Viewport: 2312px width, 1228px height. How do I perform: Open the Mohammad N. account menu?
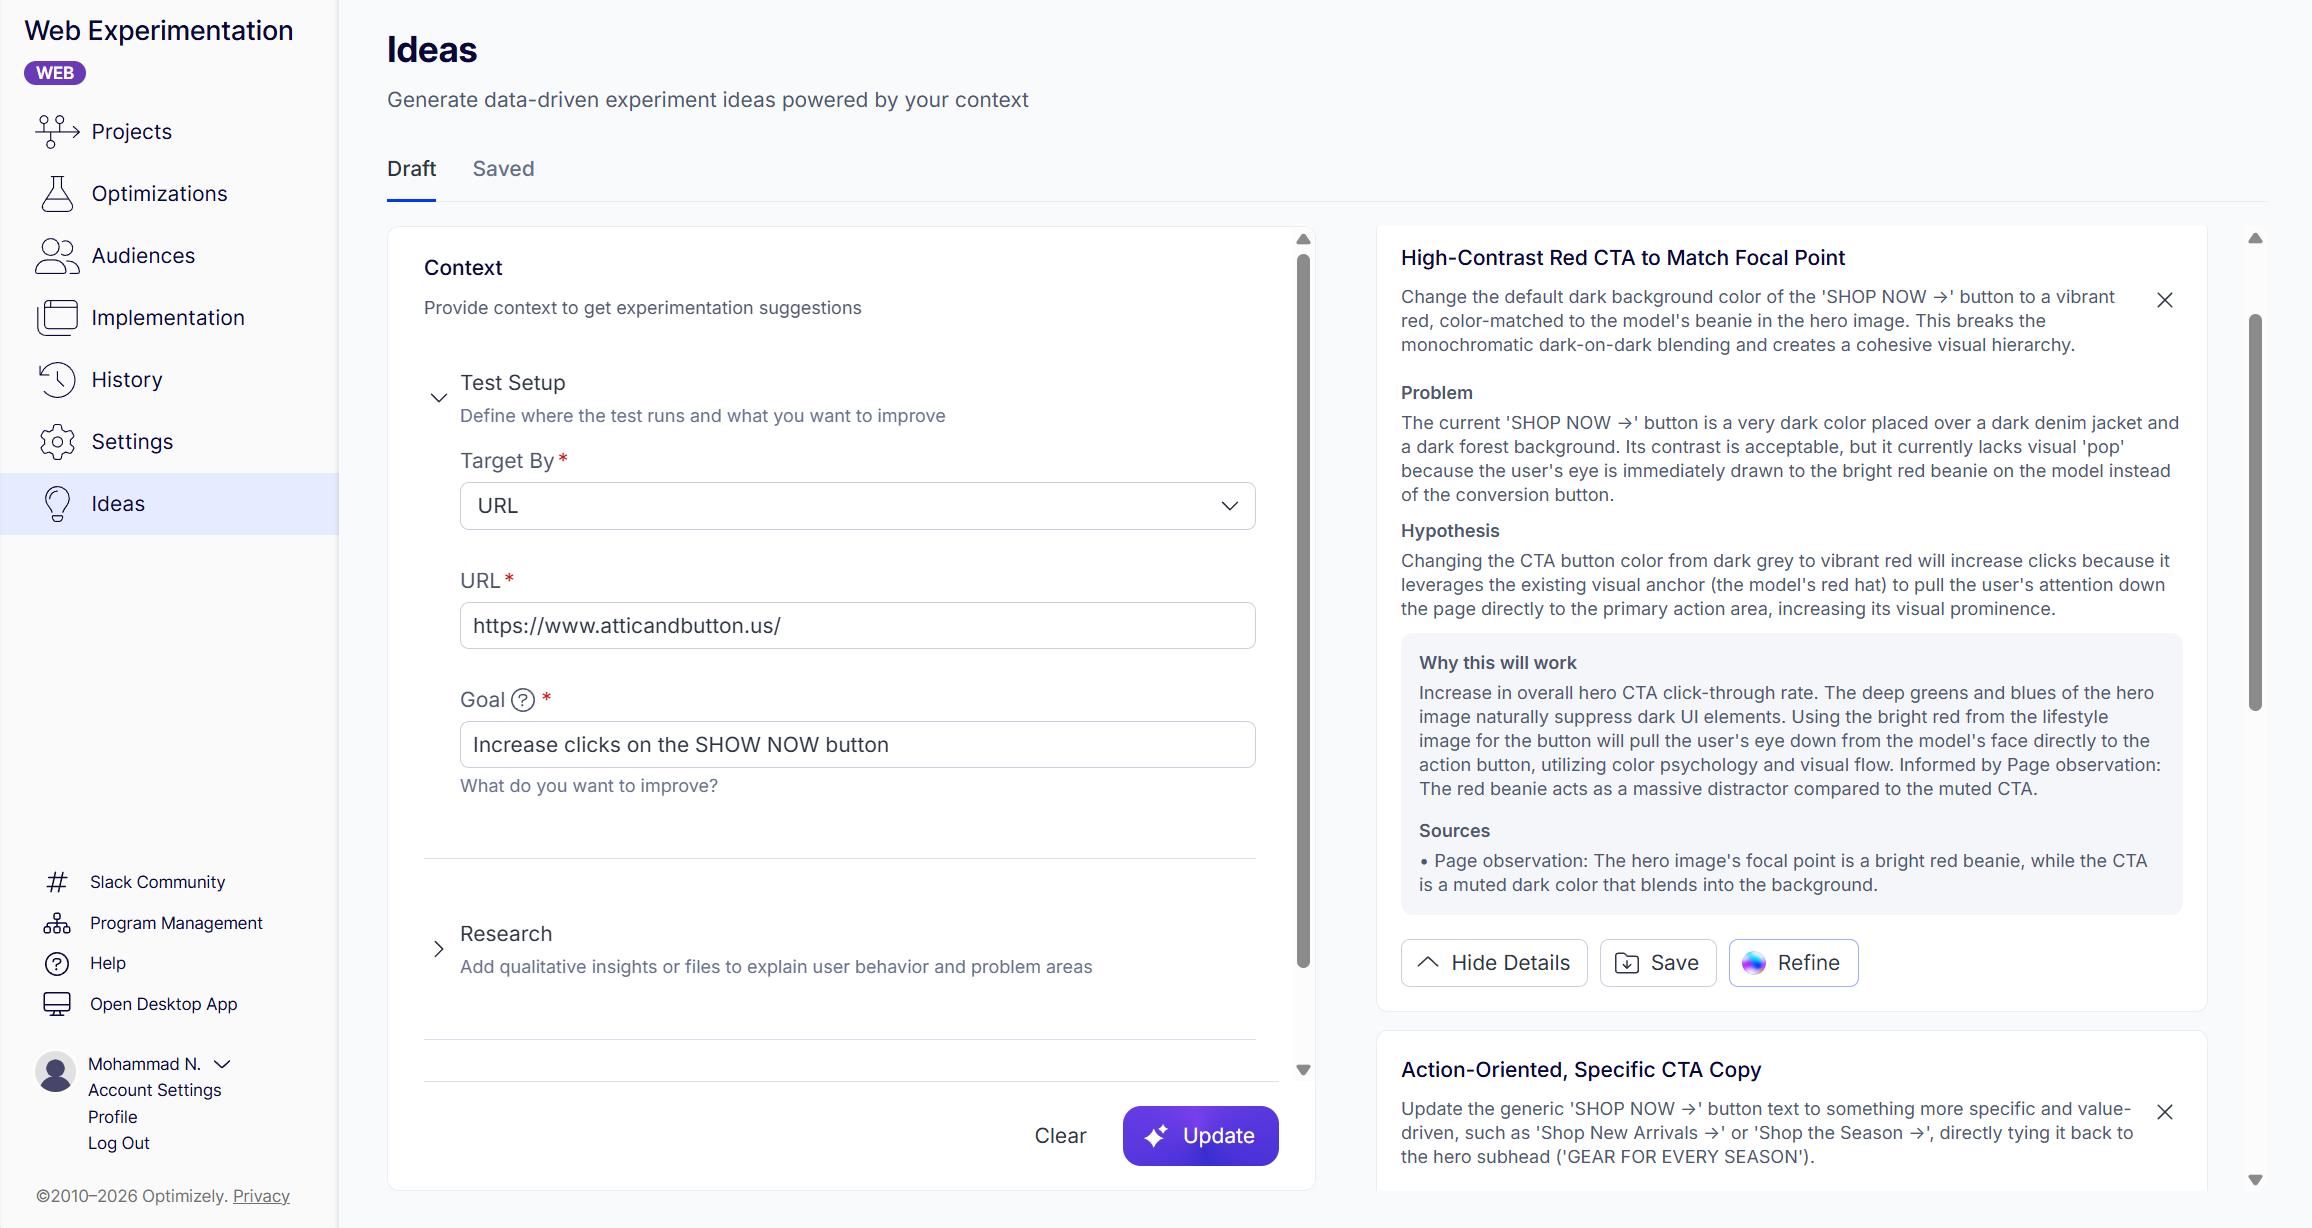click(222, 1064)
